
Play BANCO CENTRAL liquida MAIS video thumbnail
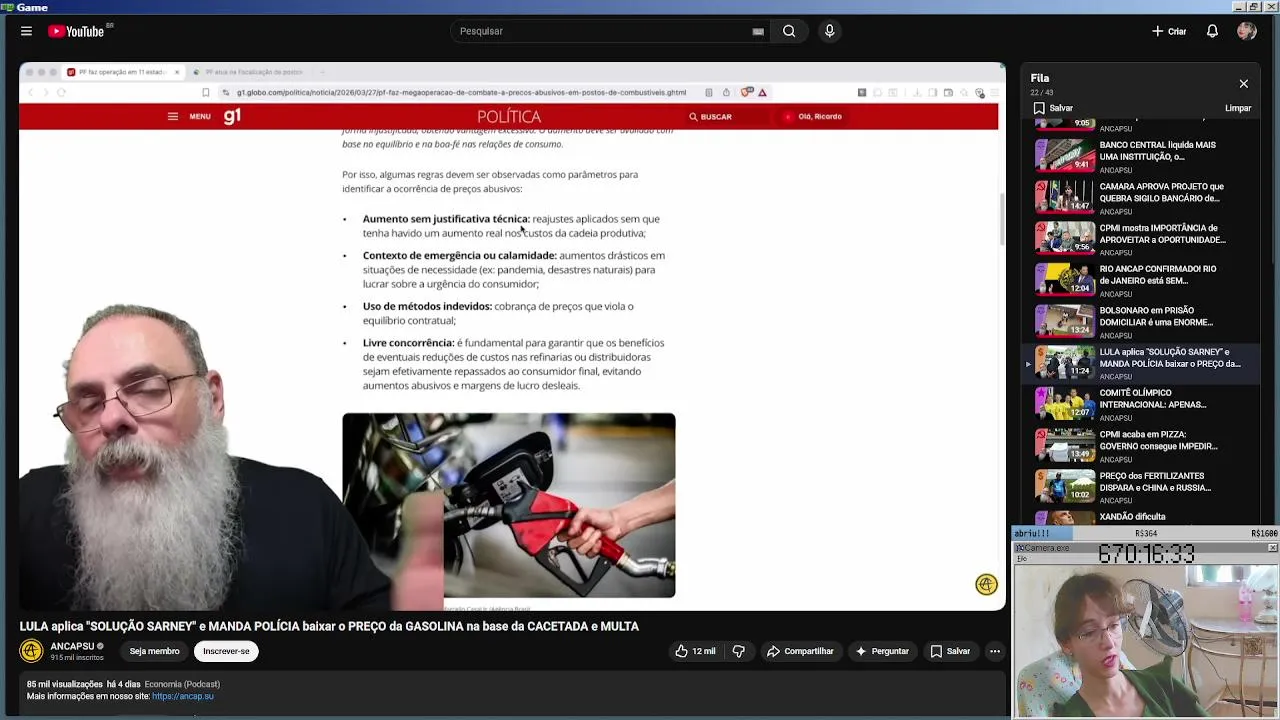pos(1064,155)
